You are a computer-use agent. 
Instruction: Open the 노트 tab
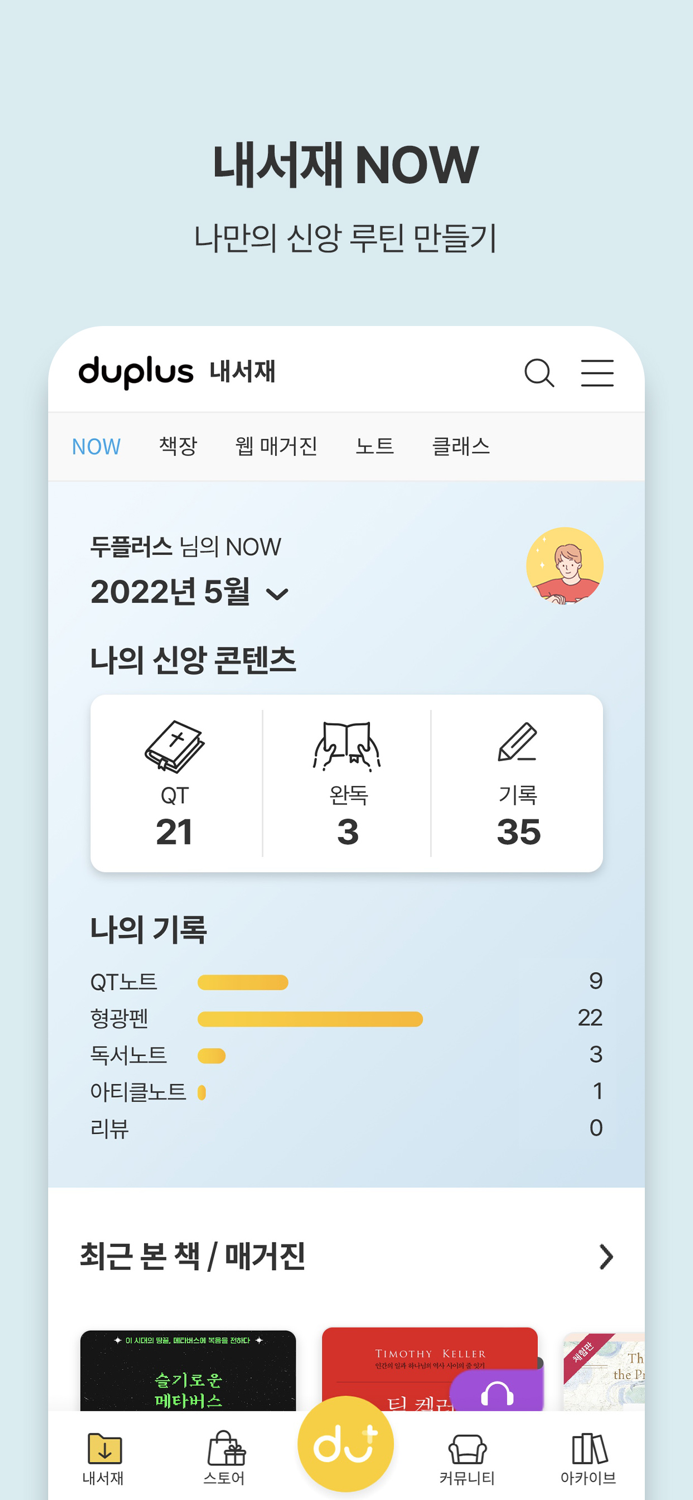coord(374,446)
